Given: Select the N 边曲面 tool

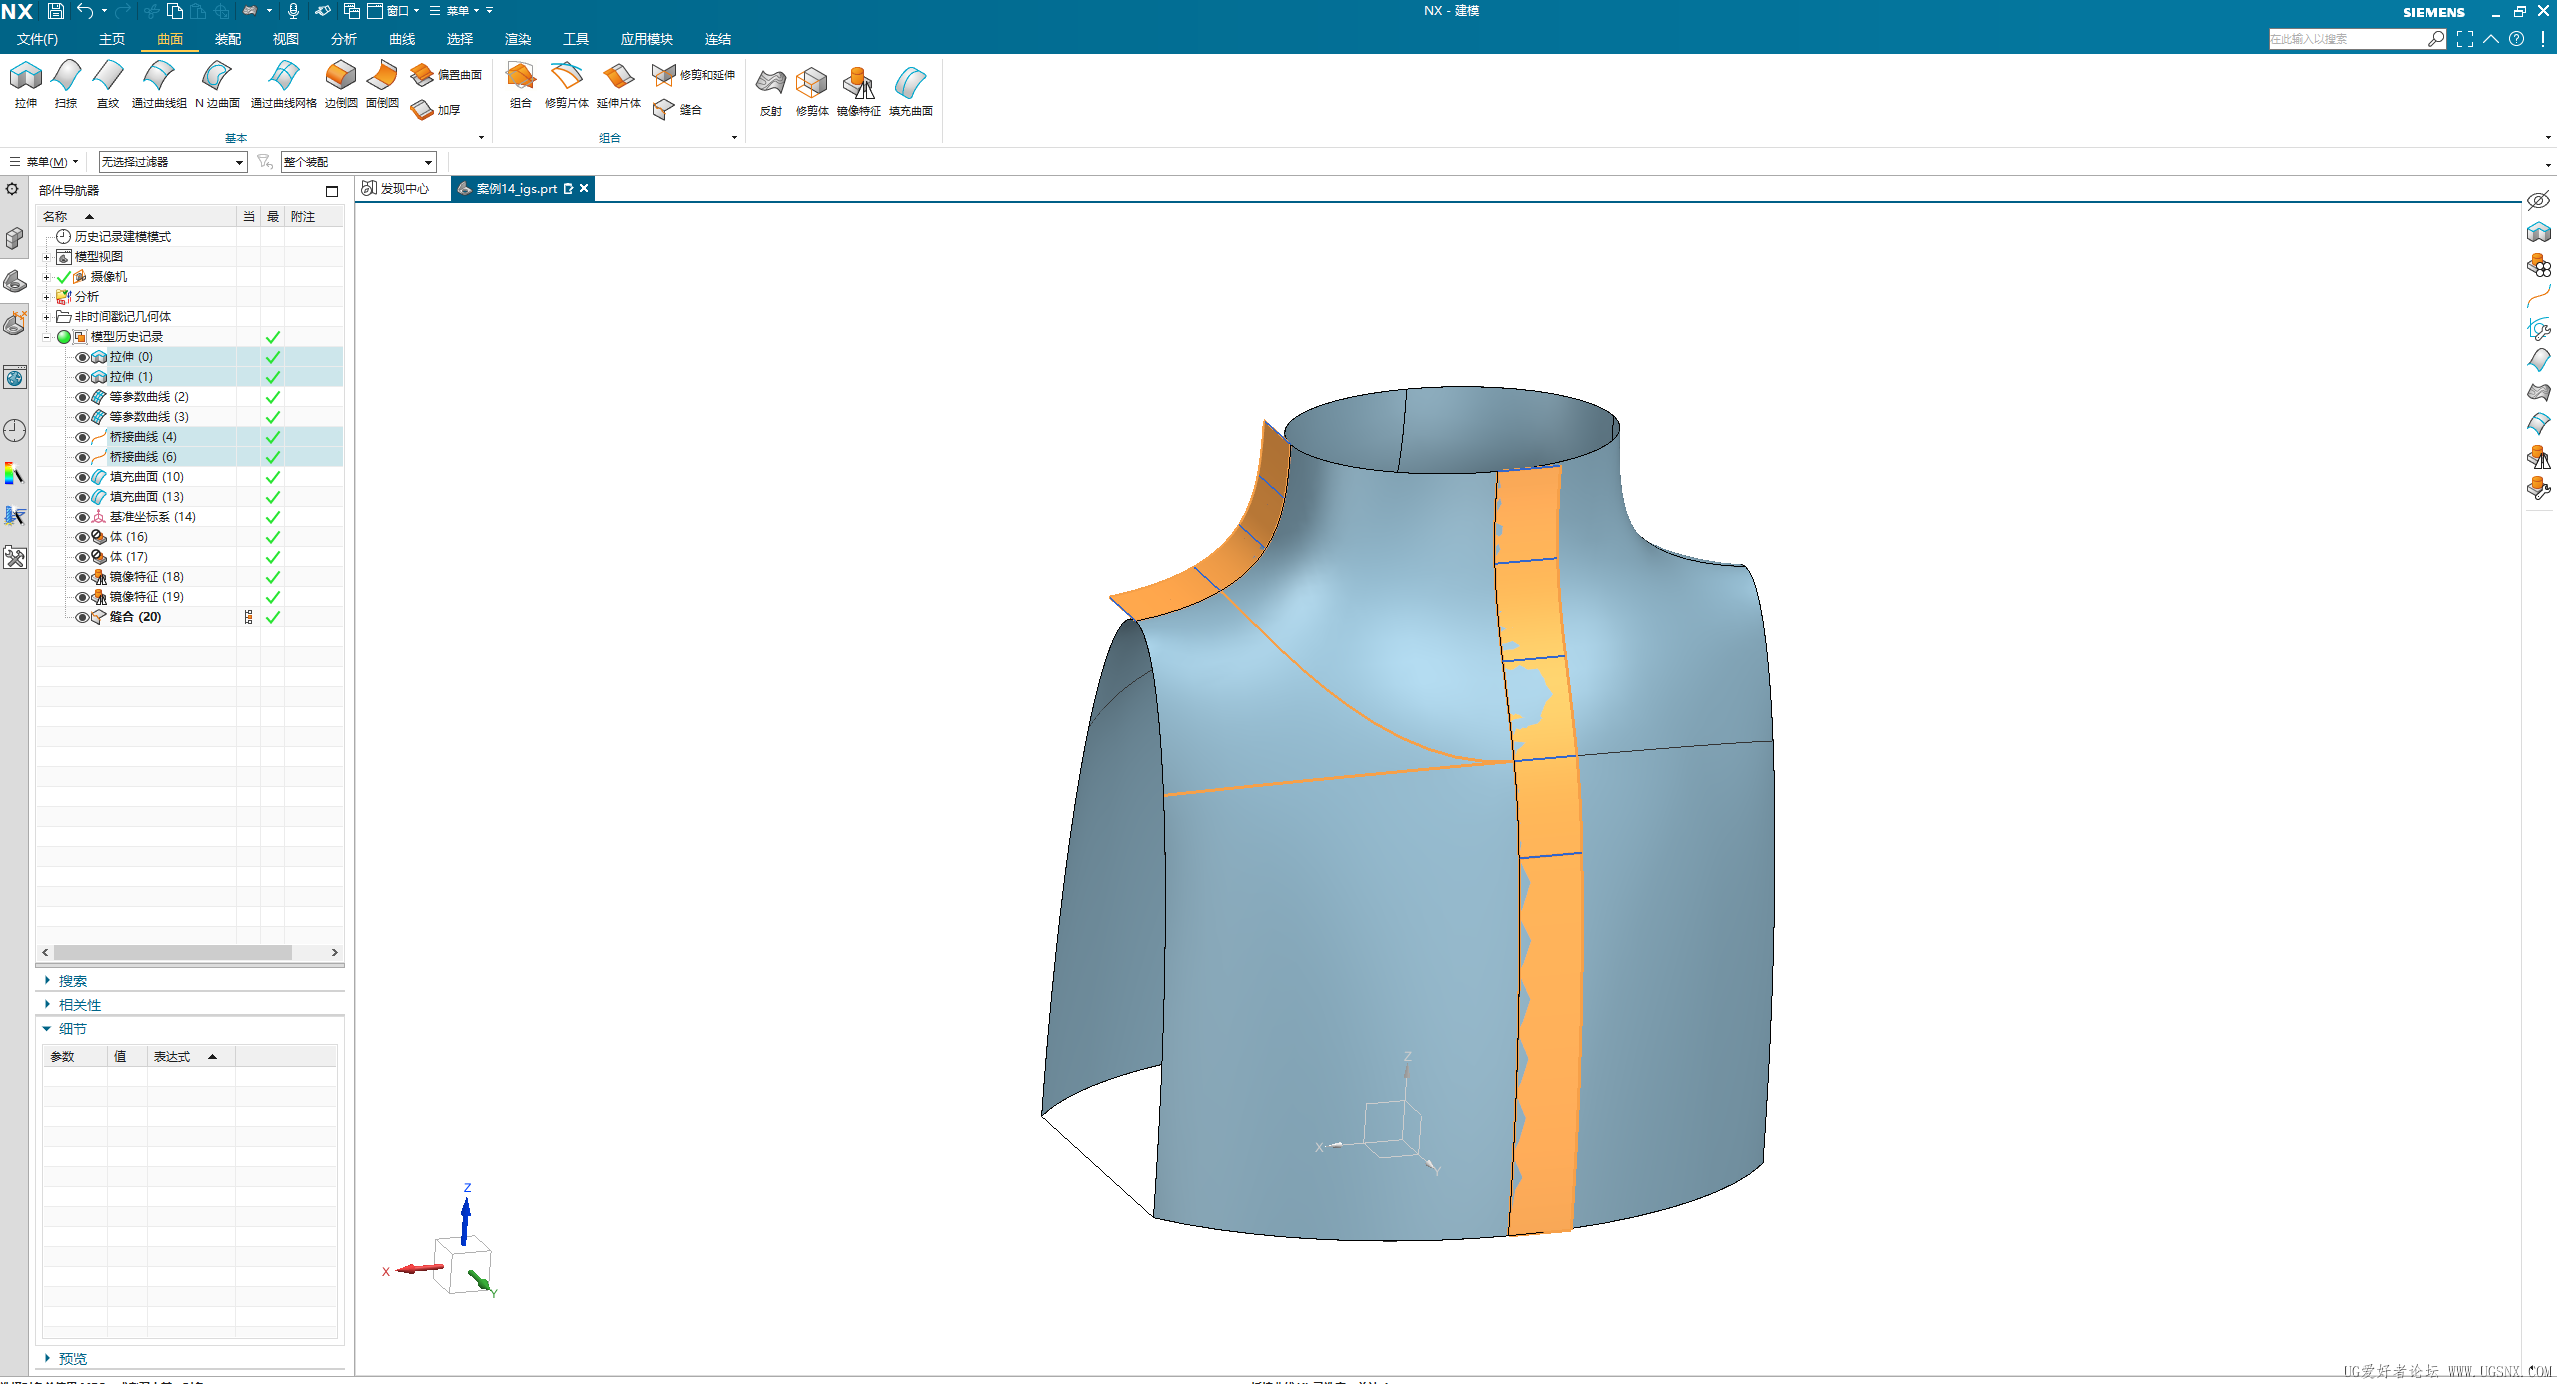Looking at the screenshot, I should [x=217, y=84].
